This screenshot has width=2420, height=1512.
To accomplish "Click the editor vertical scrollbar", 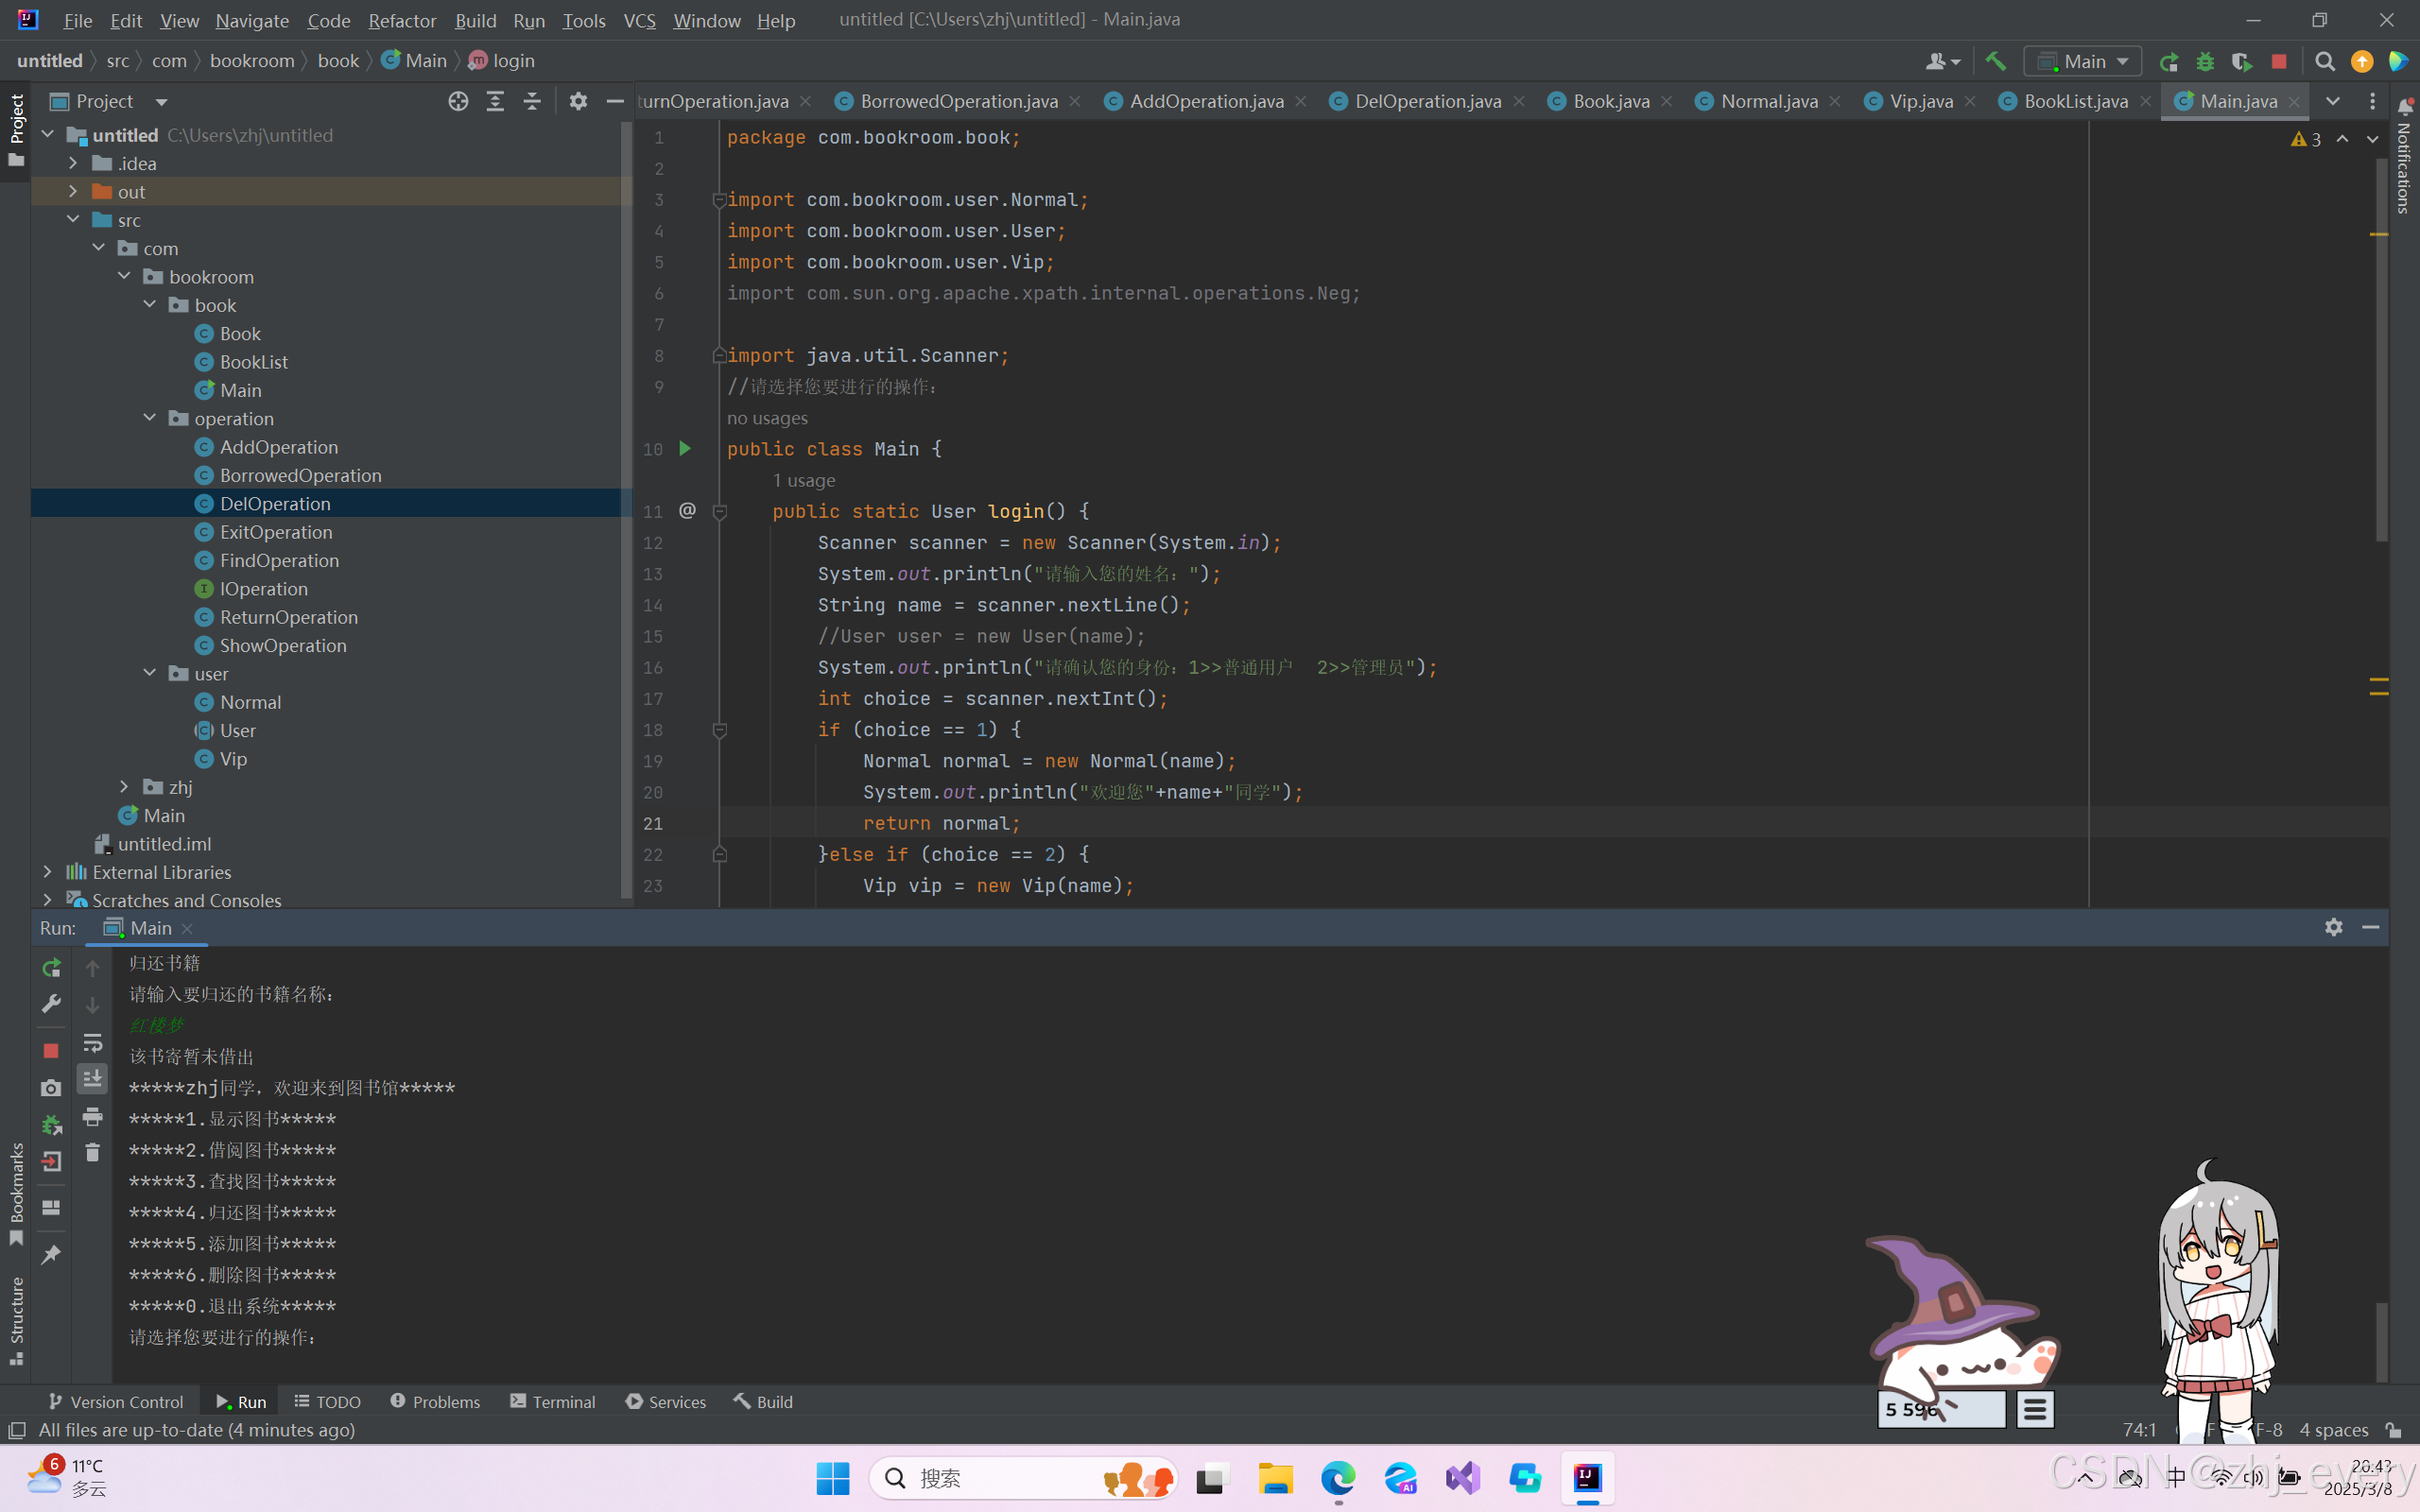I will click(x=2381, y=350).
